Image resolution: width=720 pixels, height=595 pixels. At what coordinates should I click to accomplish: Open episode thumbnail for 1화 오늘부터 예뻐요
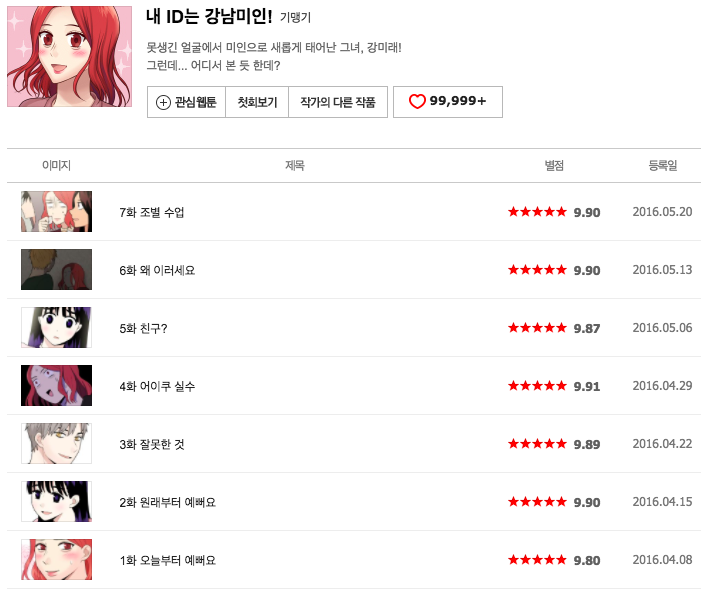pos(56,560)
